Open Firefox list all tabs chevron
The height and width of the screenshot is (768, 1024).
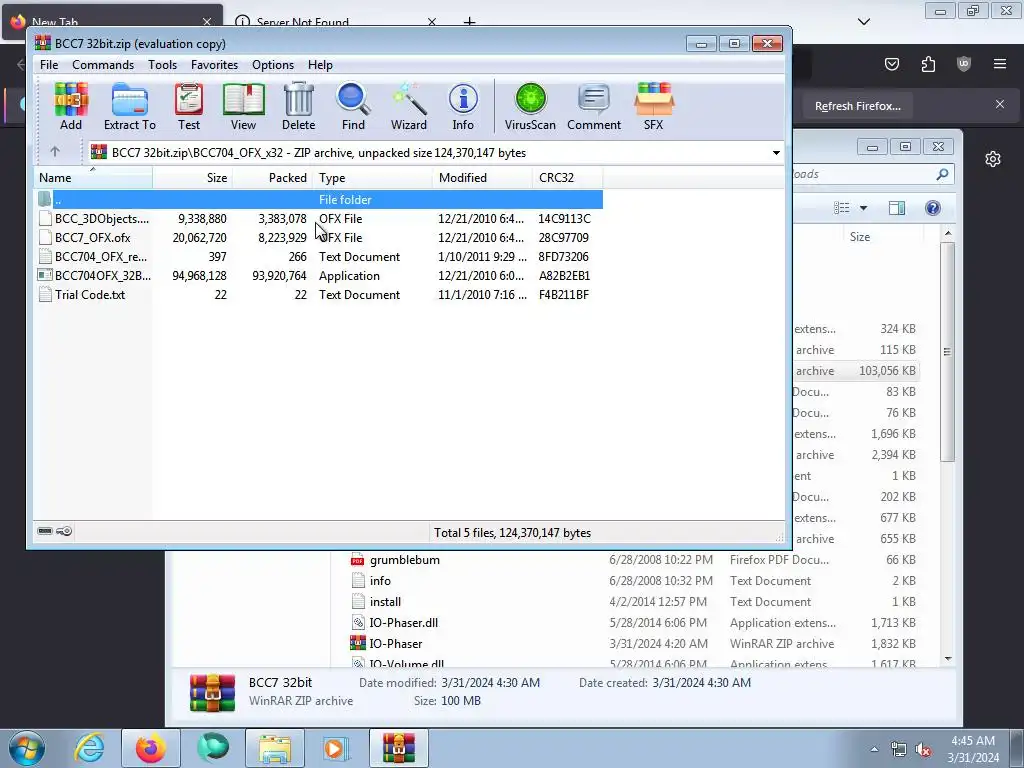tap(864, 22)
